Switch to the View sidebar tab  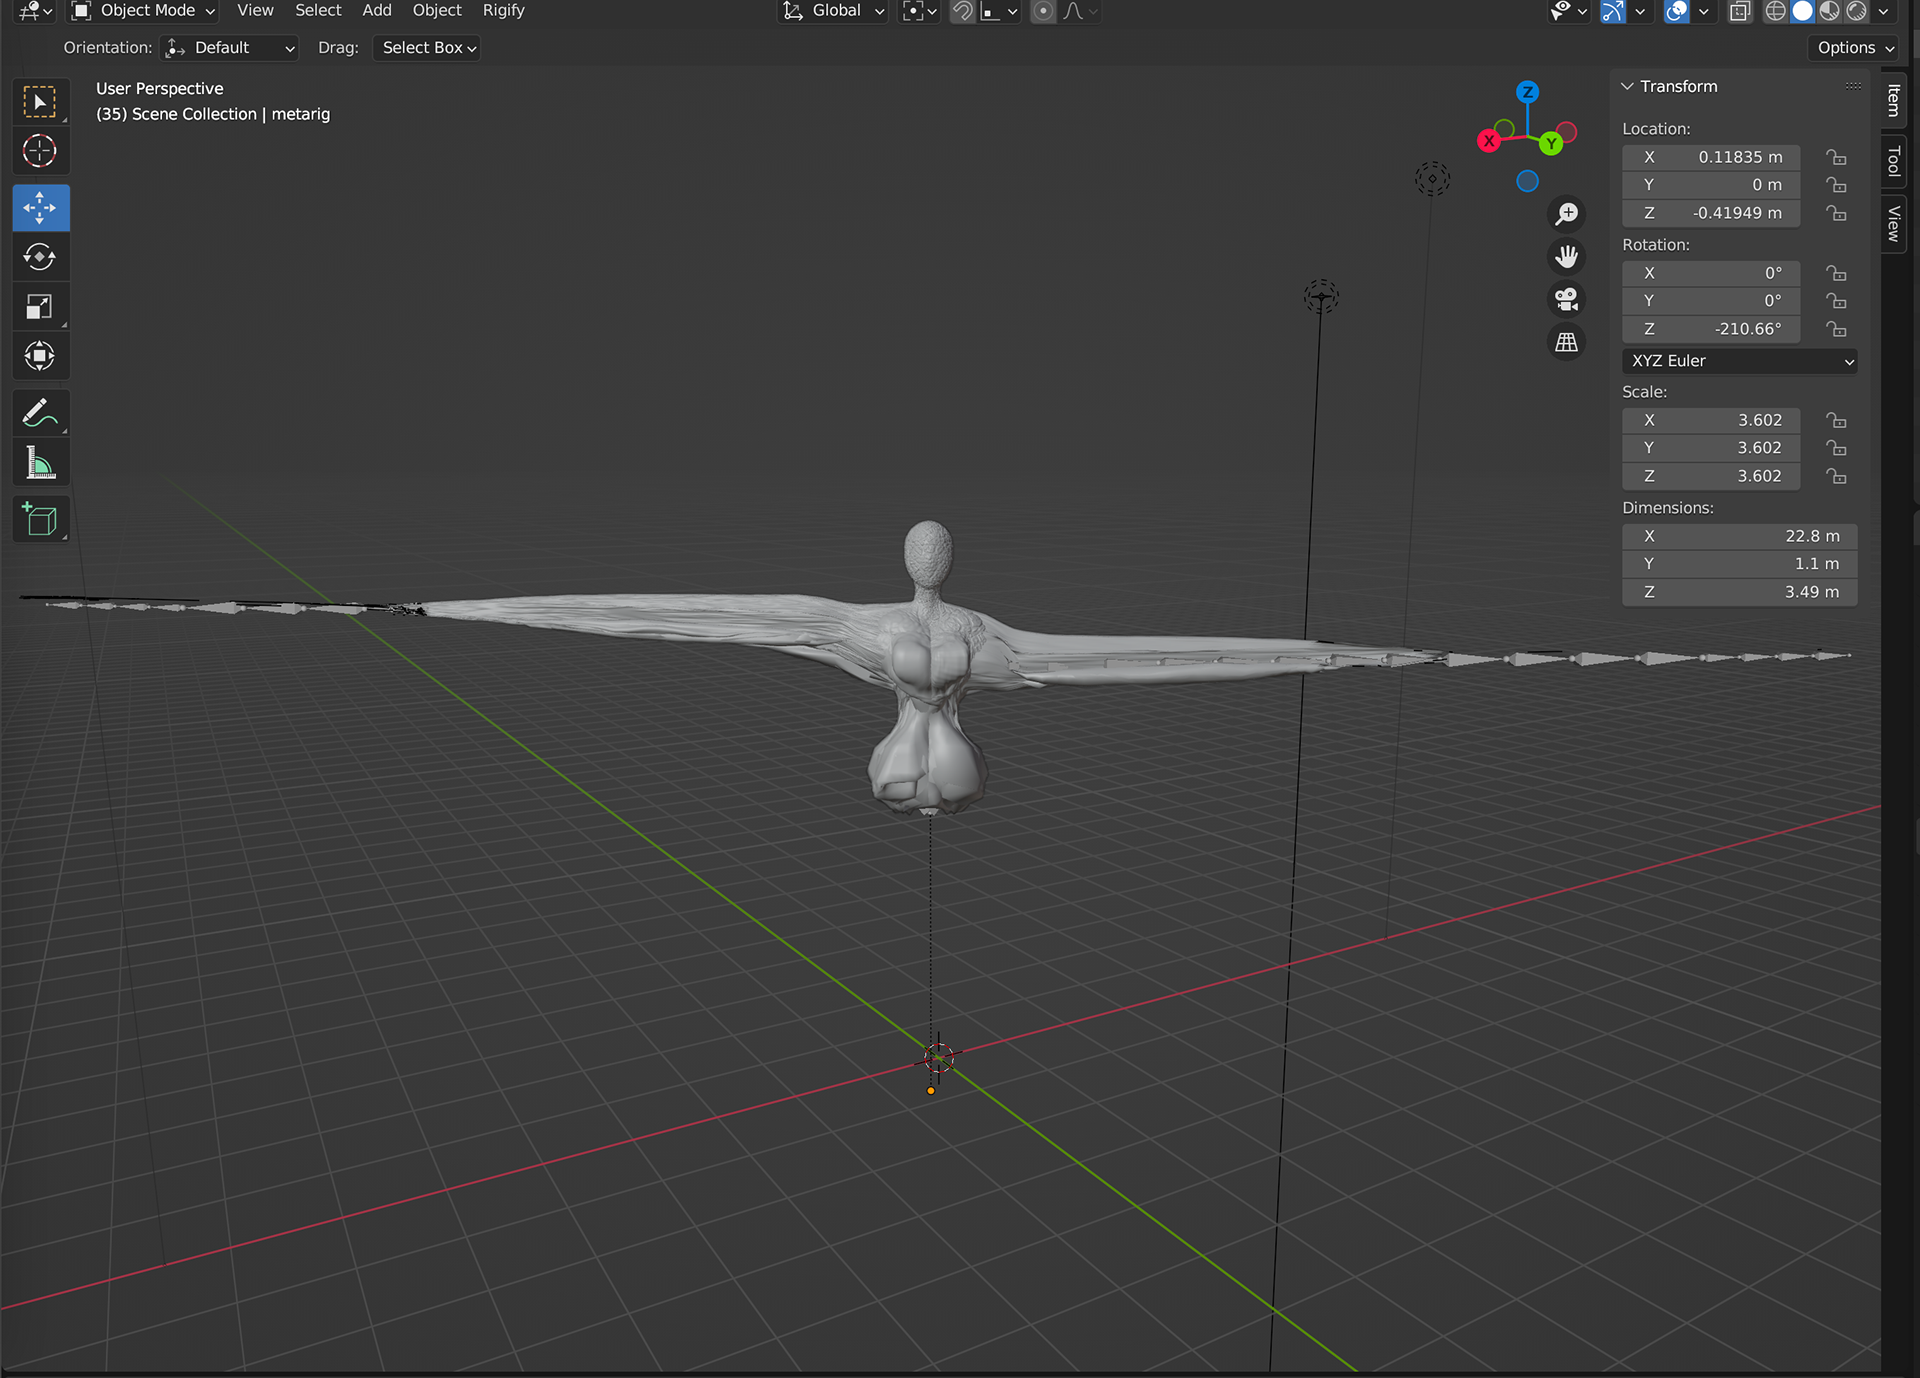pos(1893,223)
